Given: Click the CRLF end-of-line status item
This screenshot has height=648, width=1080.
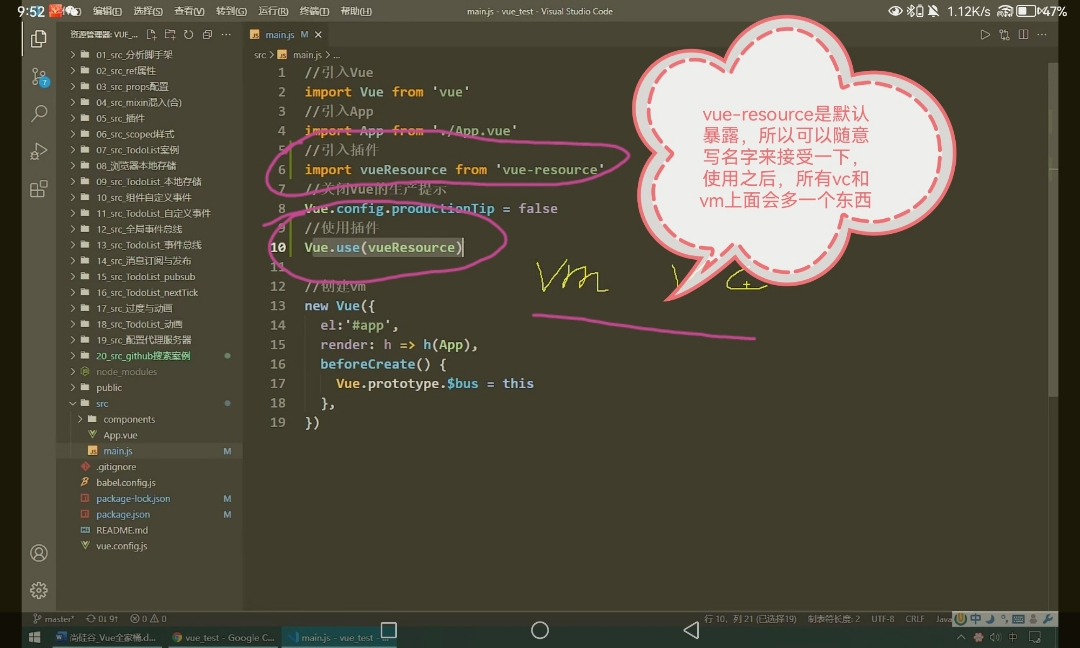Looking at the screenshot, I should [x=915, y=619].
